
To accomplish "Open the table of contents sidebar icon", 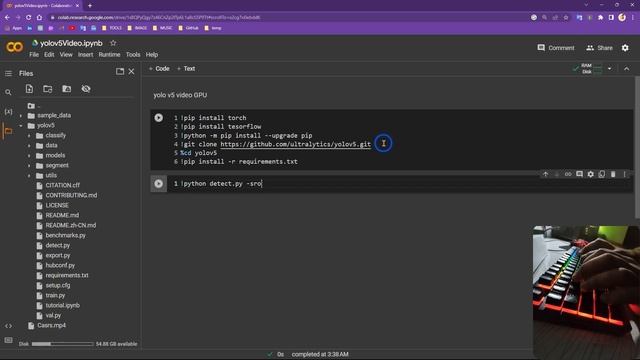I will click(x=8, y=73).
